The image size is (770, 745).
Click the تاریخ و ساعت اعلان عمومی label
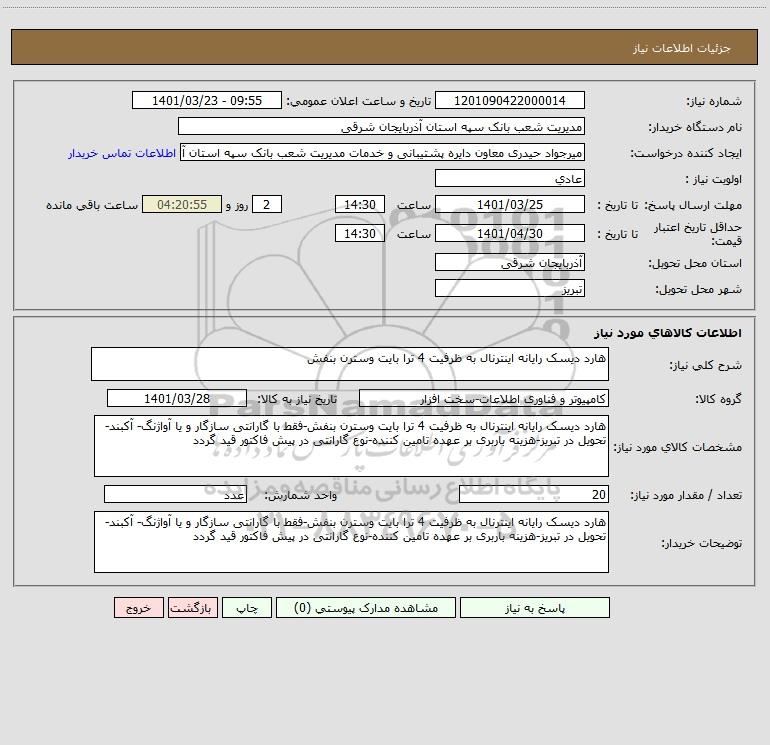(358, 101)
